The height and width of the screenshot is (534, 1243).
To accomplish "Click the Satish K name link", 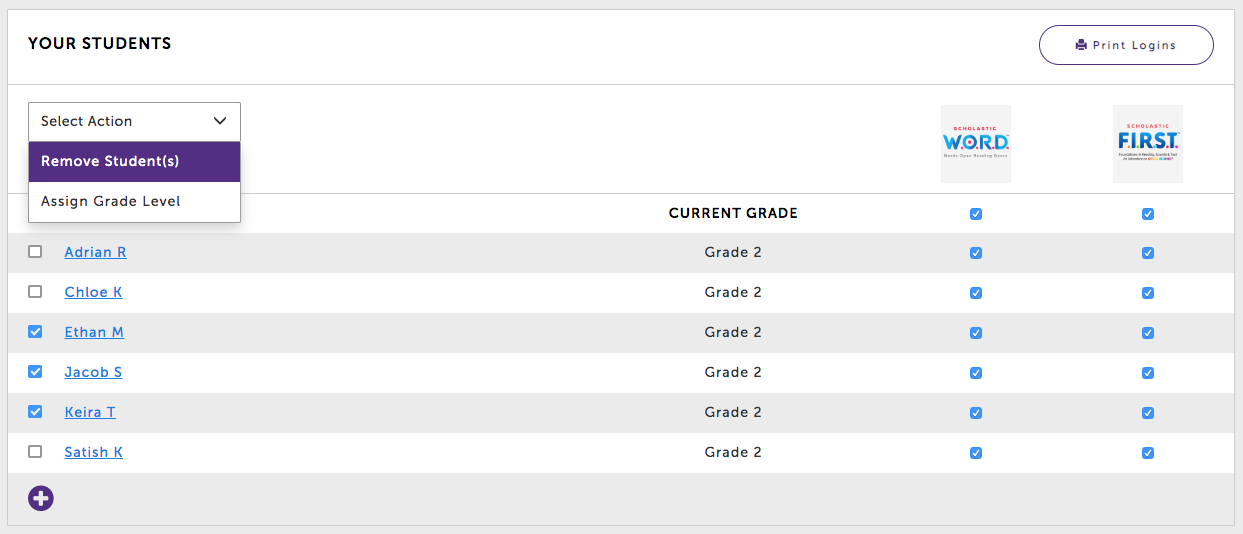I will pyautogui.click(x=93, y=452).
